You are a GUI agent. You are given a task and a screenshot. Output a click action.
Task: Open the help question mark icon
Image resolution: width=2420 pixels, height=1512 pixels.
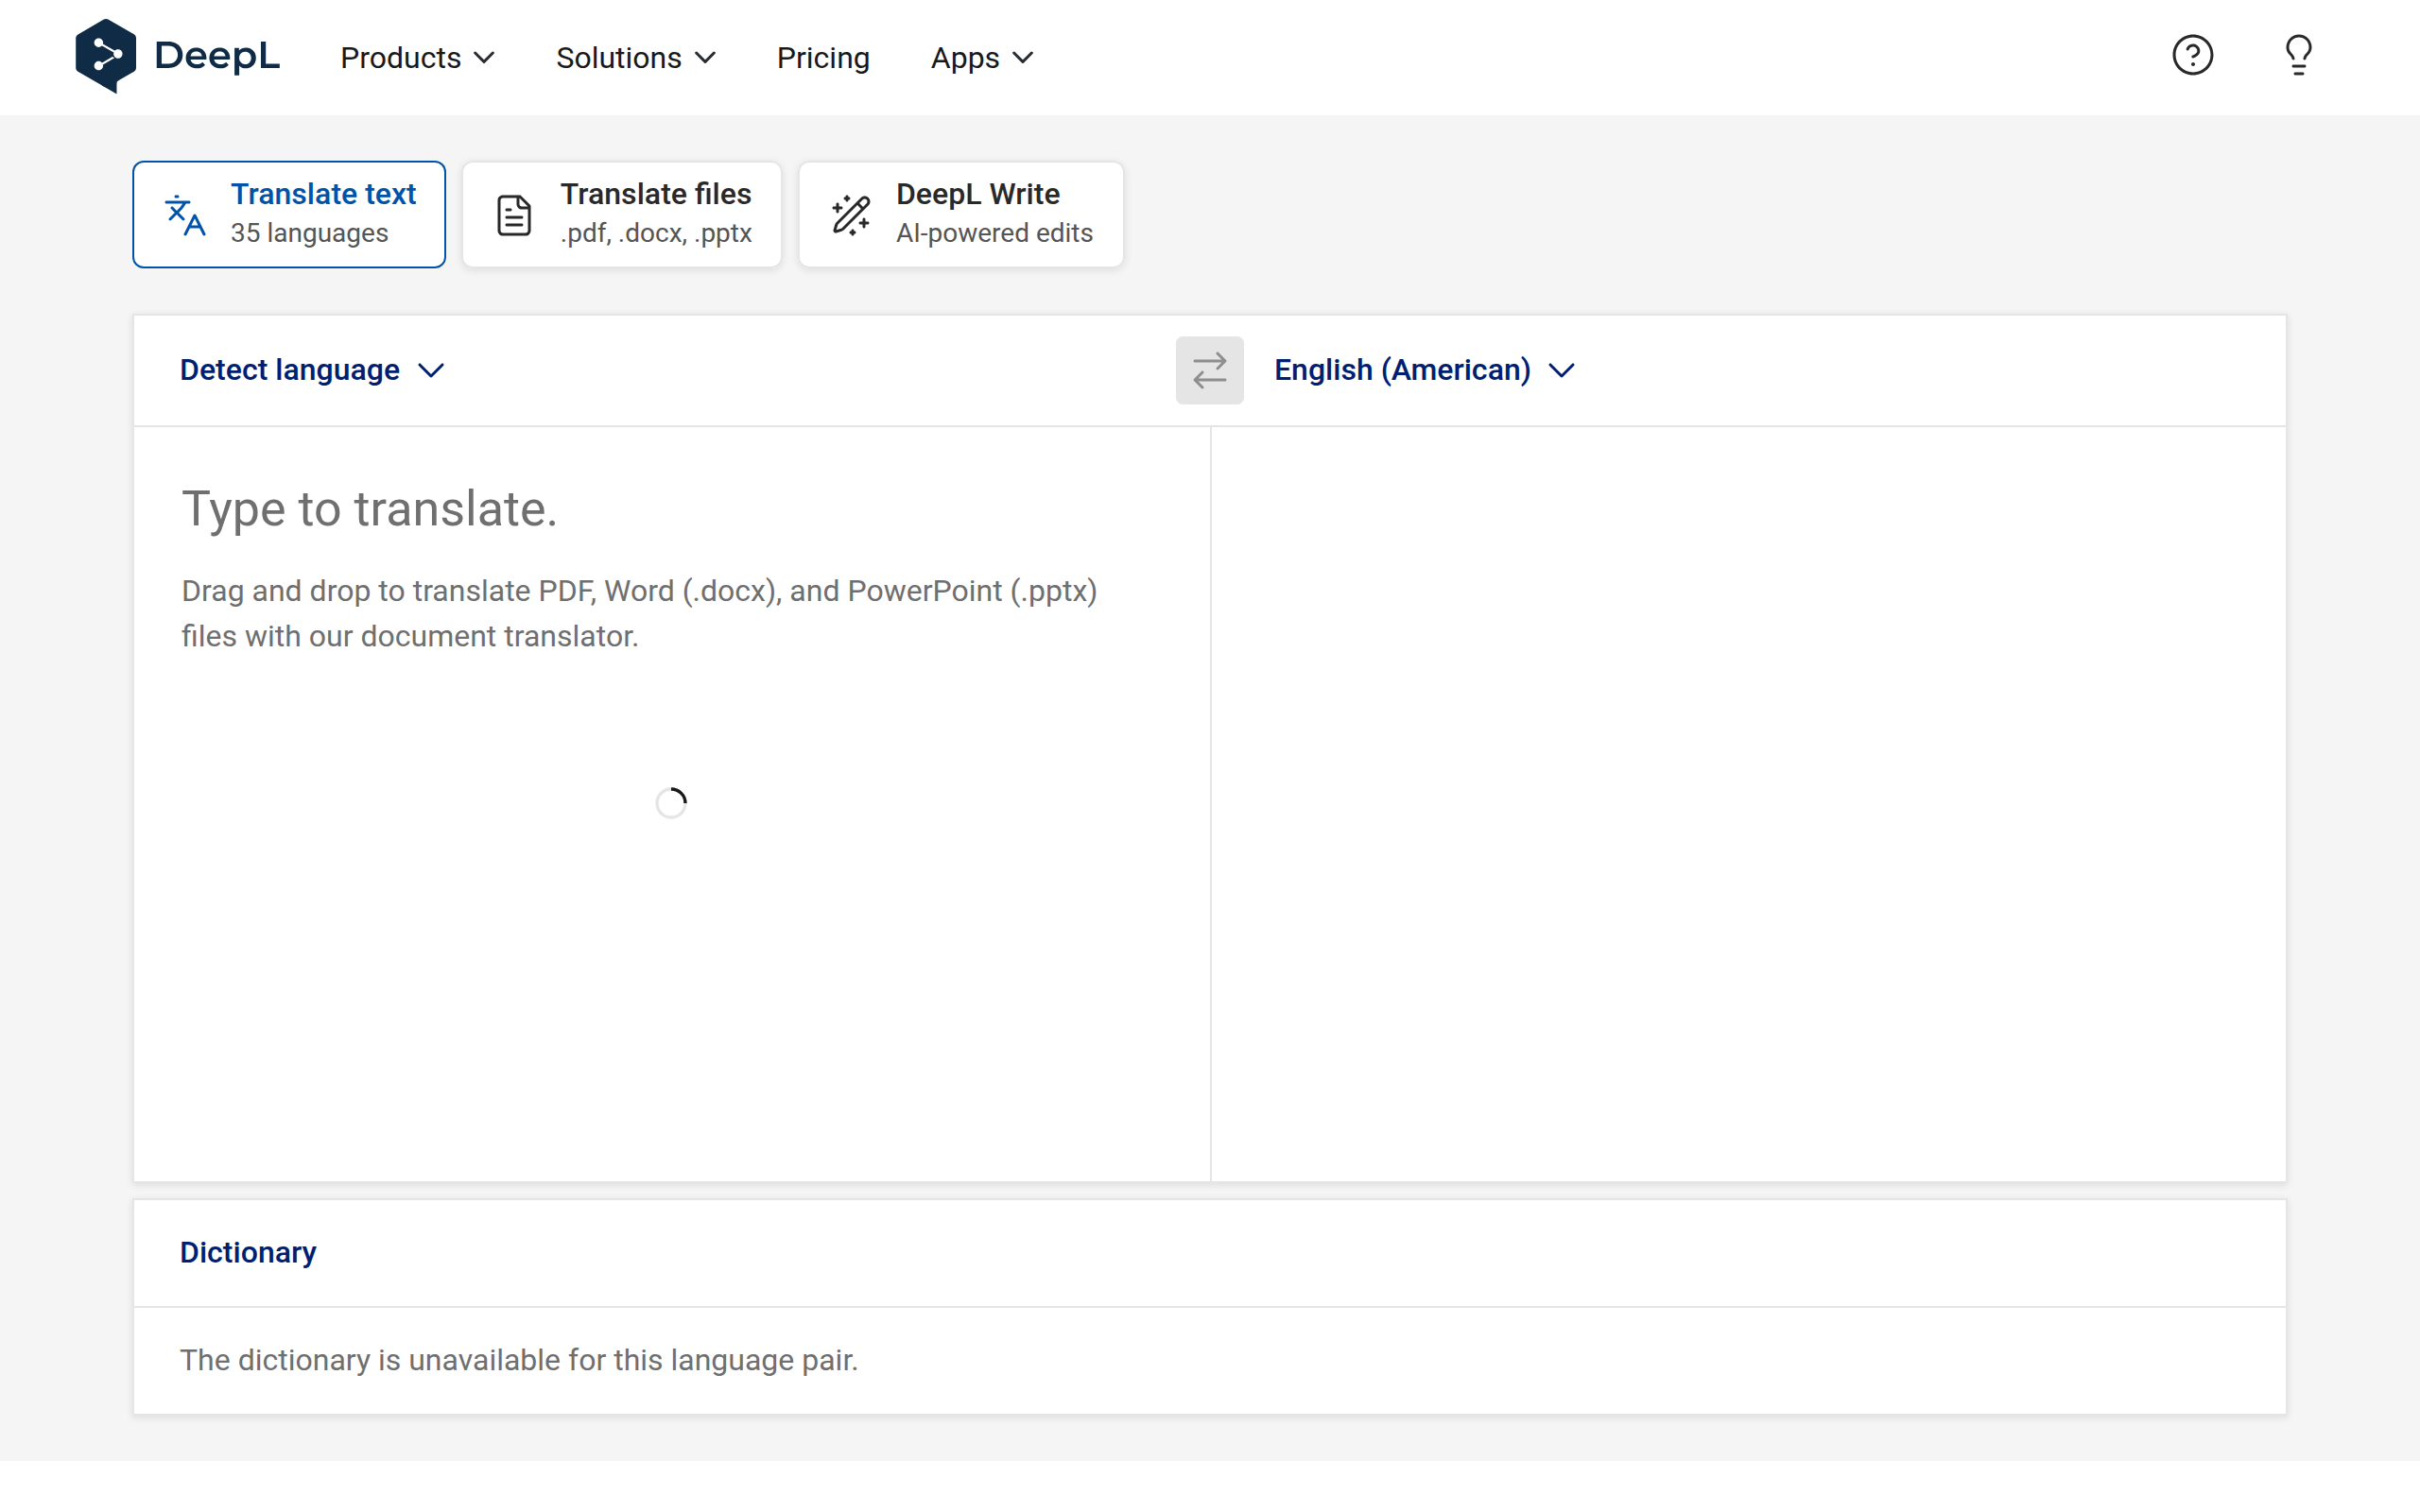2192,55
